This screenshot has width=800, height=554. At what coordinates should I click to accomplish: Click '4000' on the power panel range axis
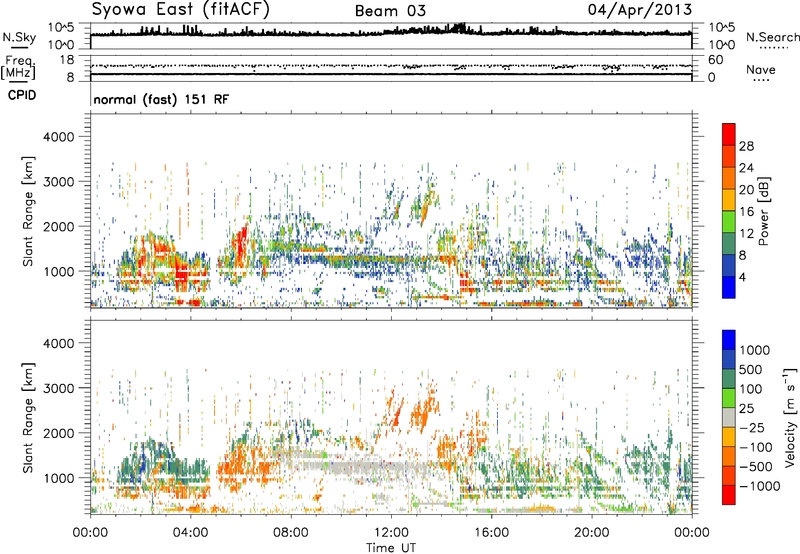59,137
